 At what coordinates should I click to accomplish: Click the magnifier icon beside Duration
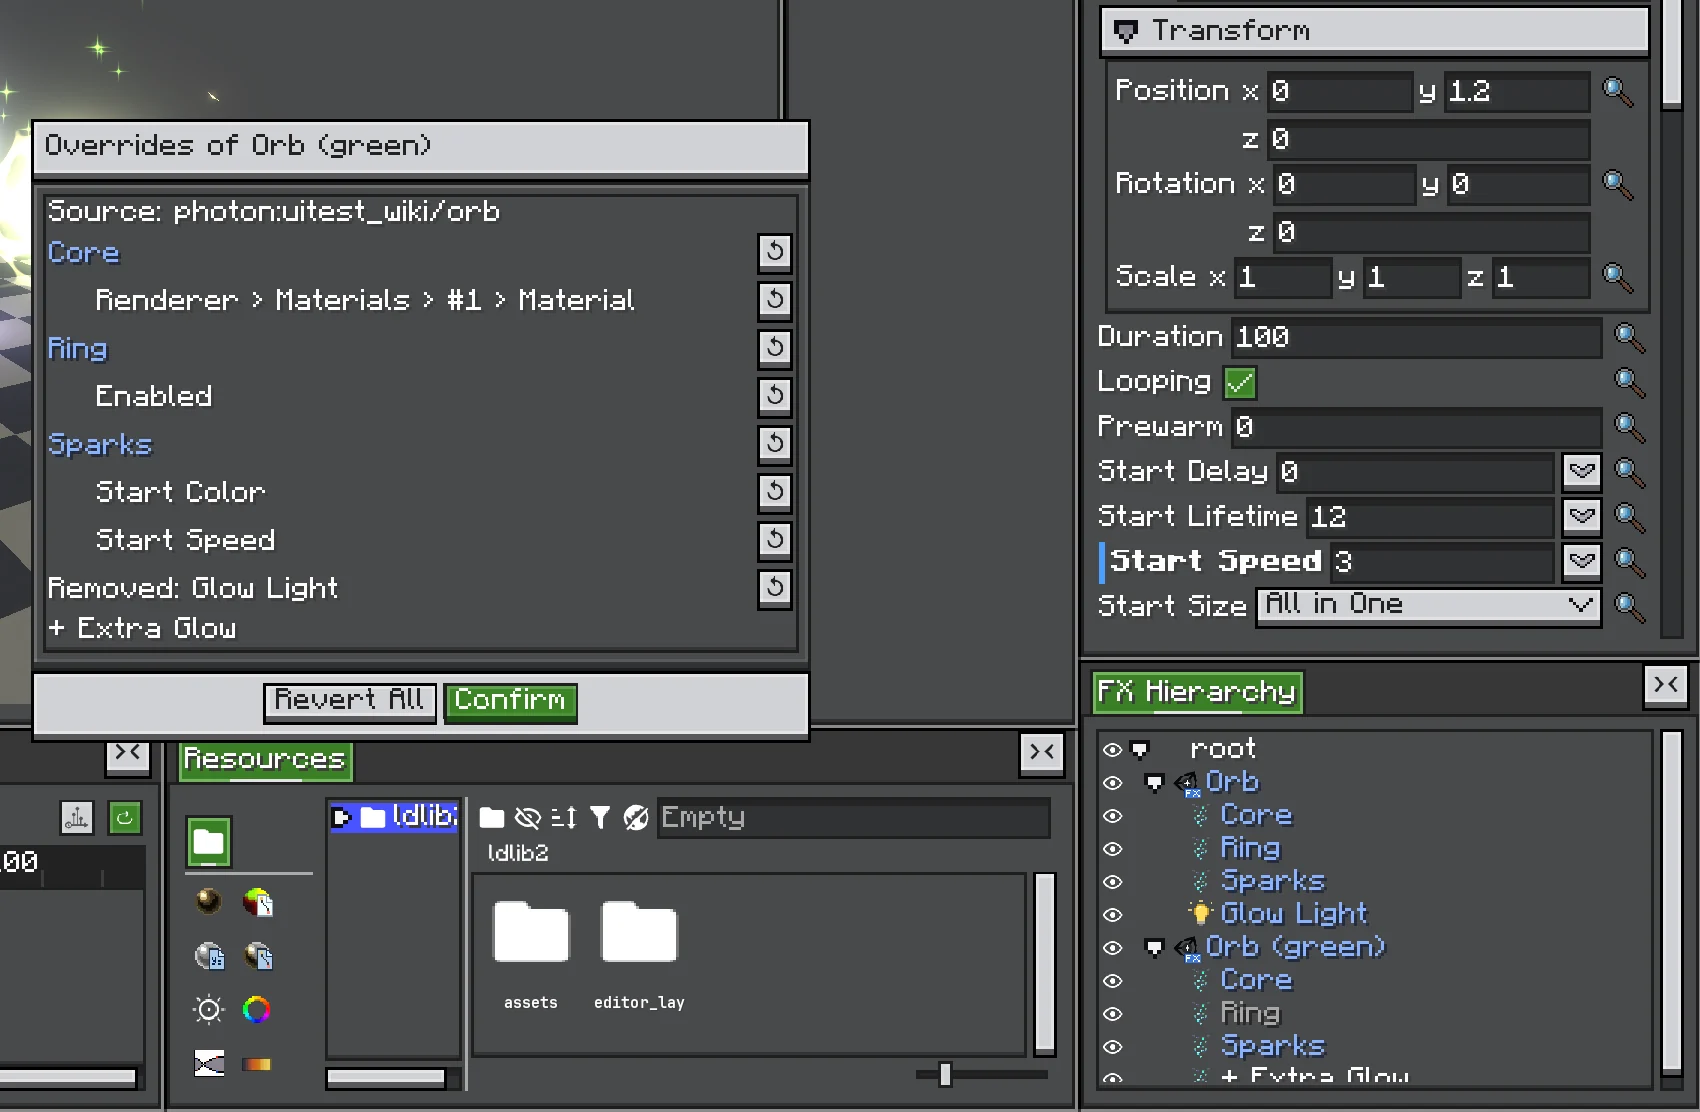1630,338
